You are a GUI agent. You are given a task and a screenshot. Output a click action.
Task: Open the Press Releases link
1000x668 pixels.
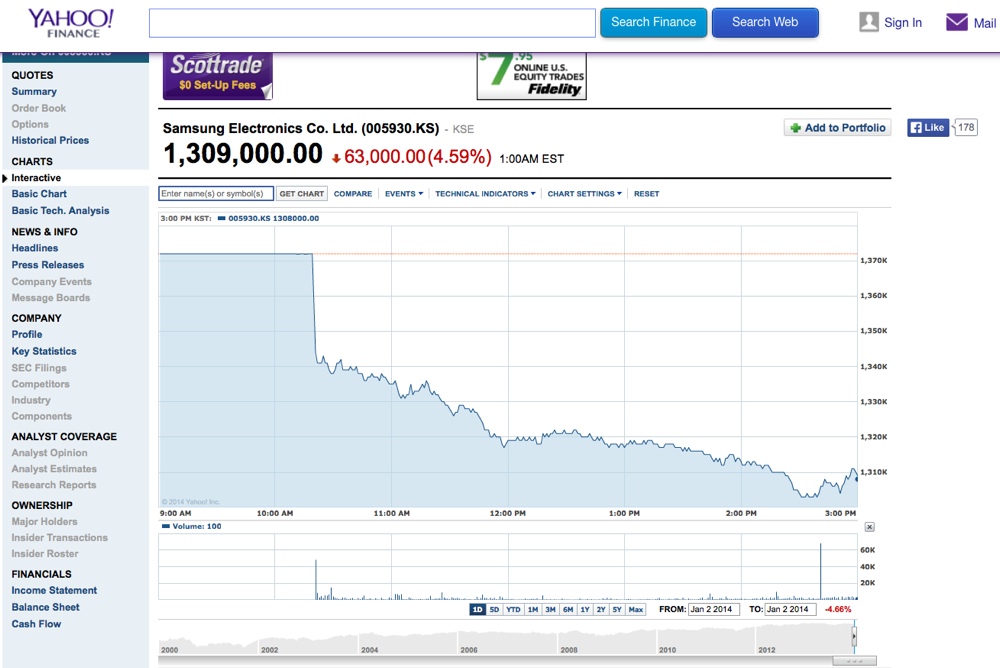pyautogui.click(x=47, y=265)
